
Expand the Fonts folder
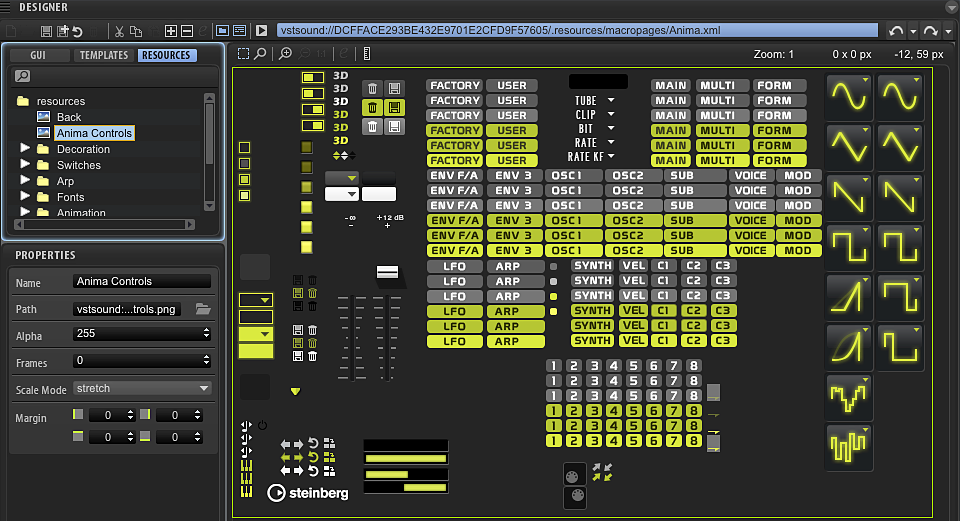click(x=24, y=196)
